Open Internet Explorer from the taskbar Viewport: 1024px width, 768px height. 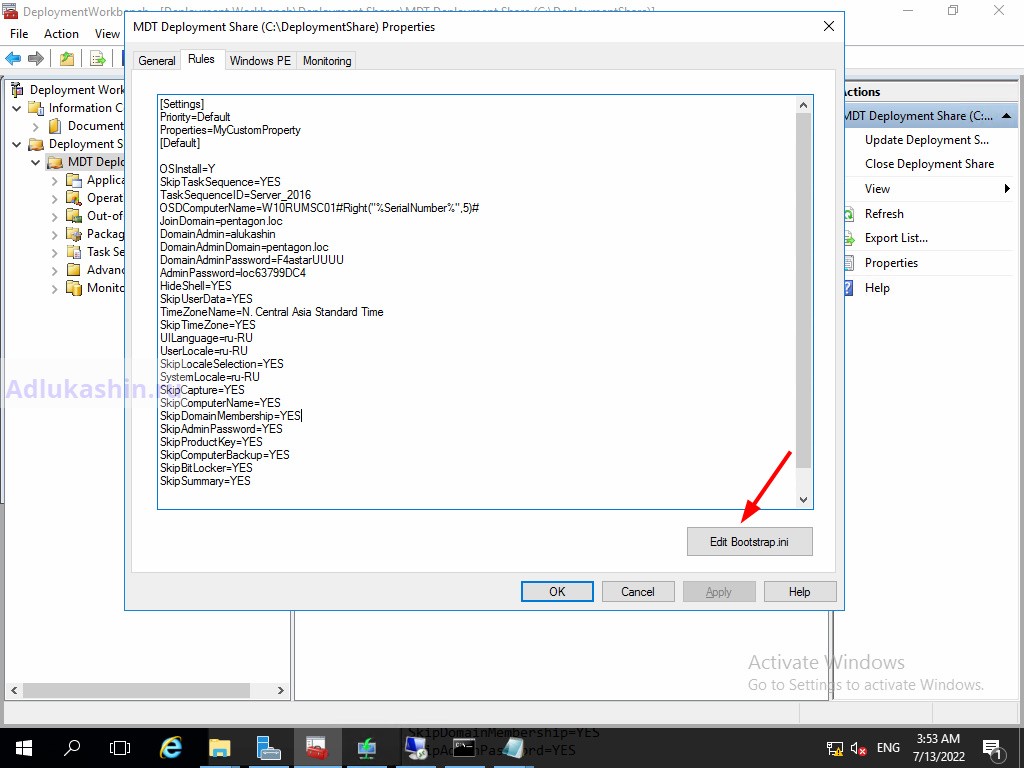tap(171, 748)
